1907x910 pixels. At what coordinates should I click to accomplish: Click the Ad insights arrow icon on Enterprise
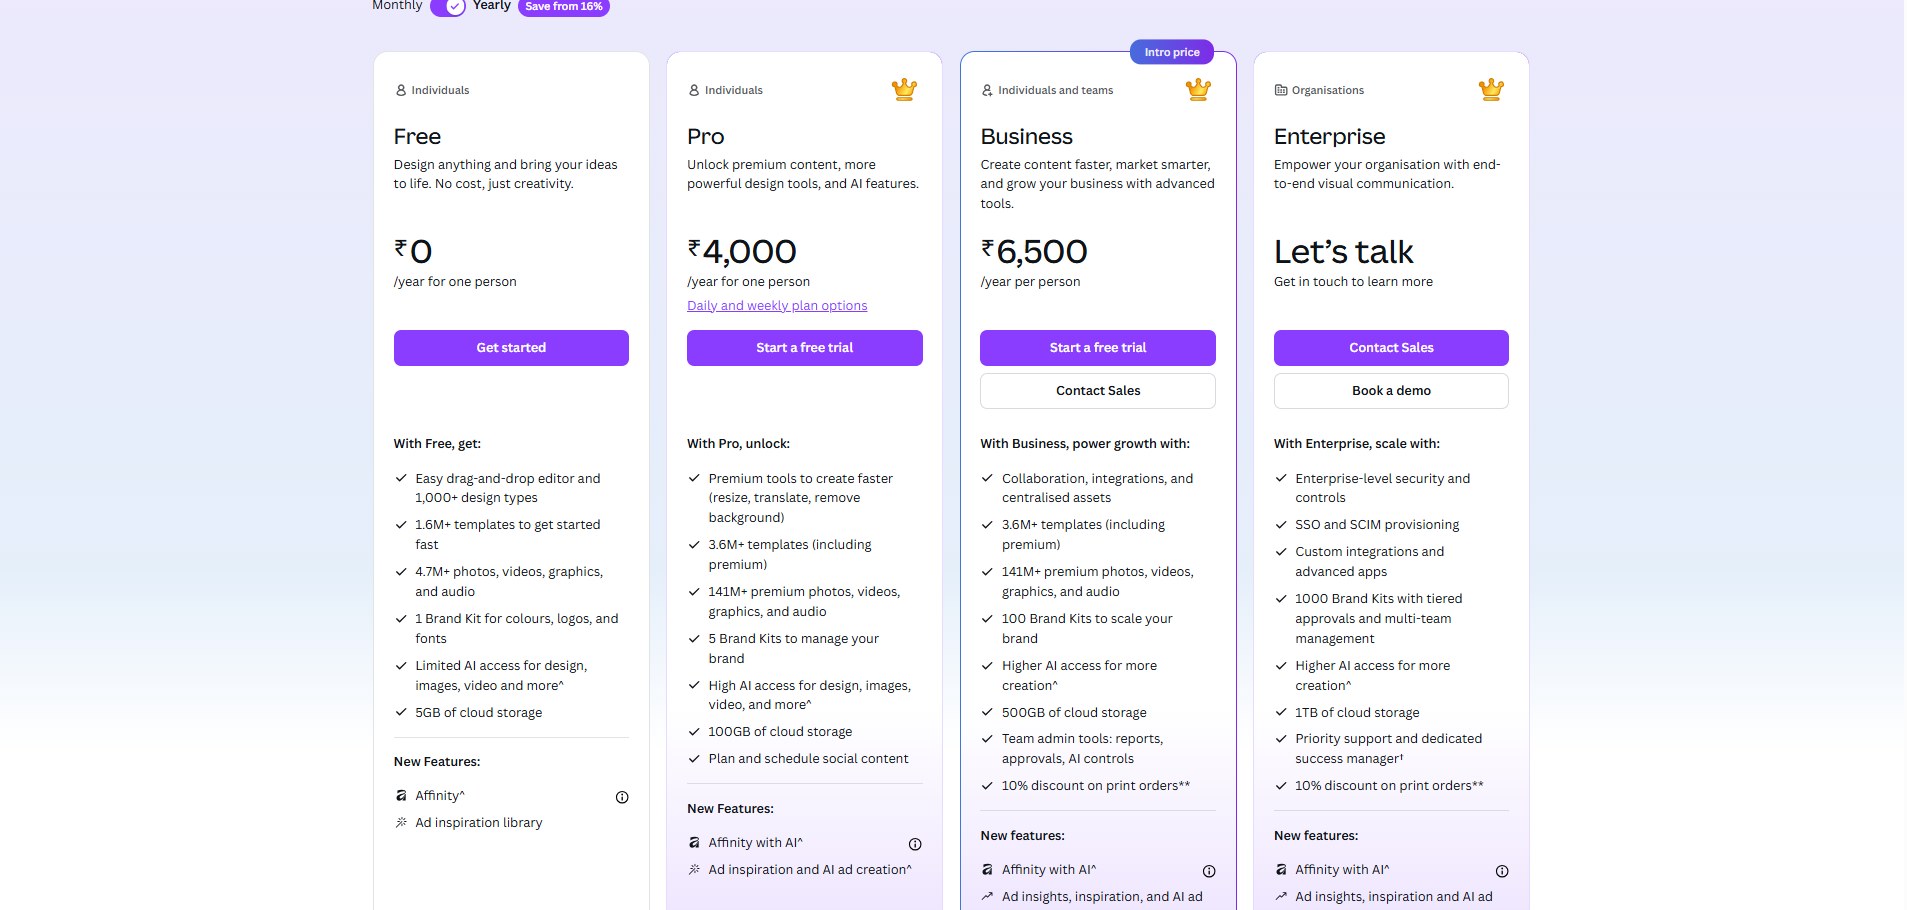click(x=1281, y=896)
